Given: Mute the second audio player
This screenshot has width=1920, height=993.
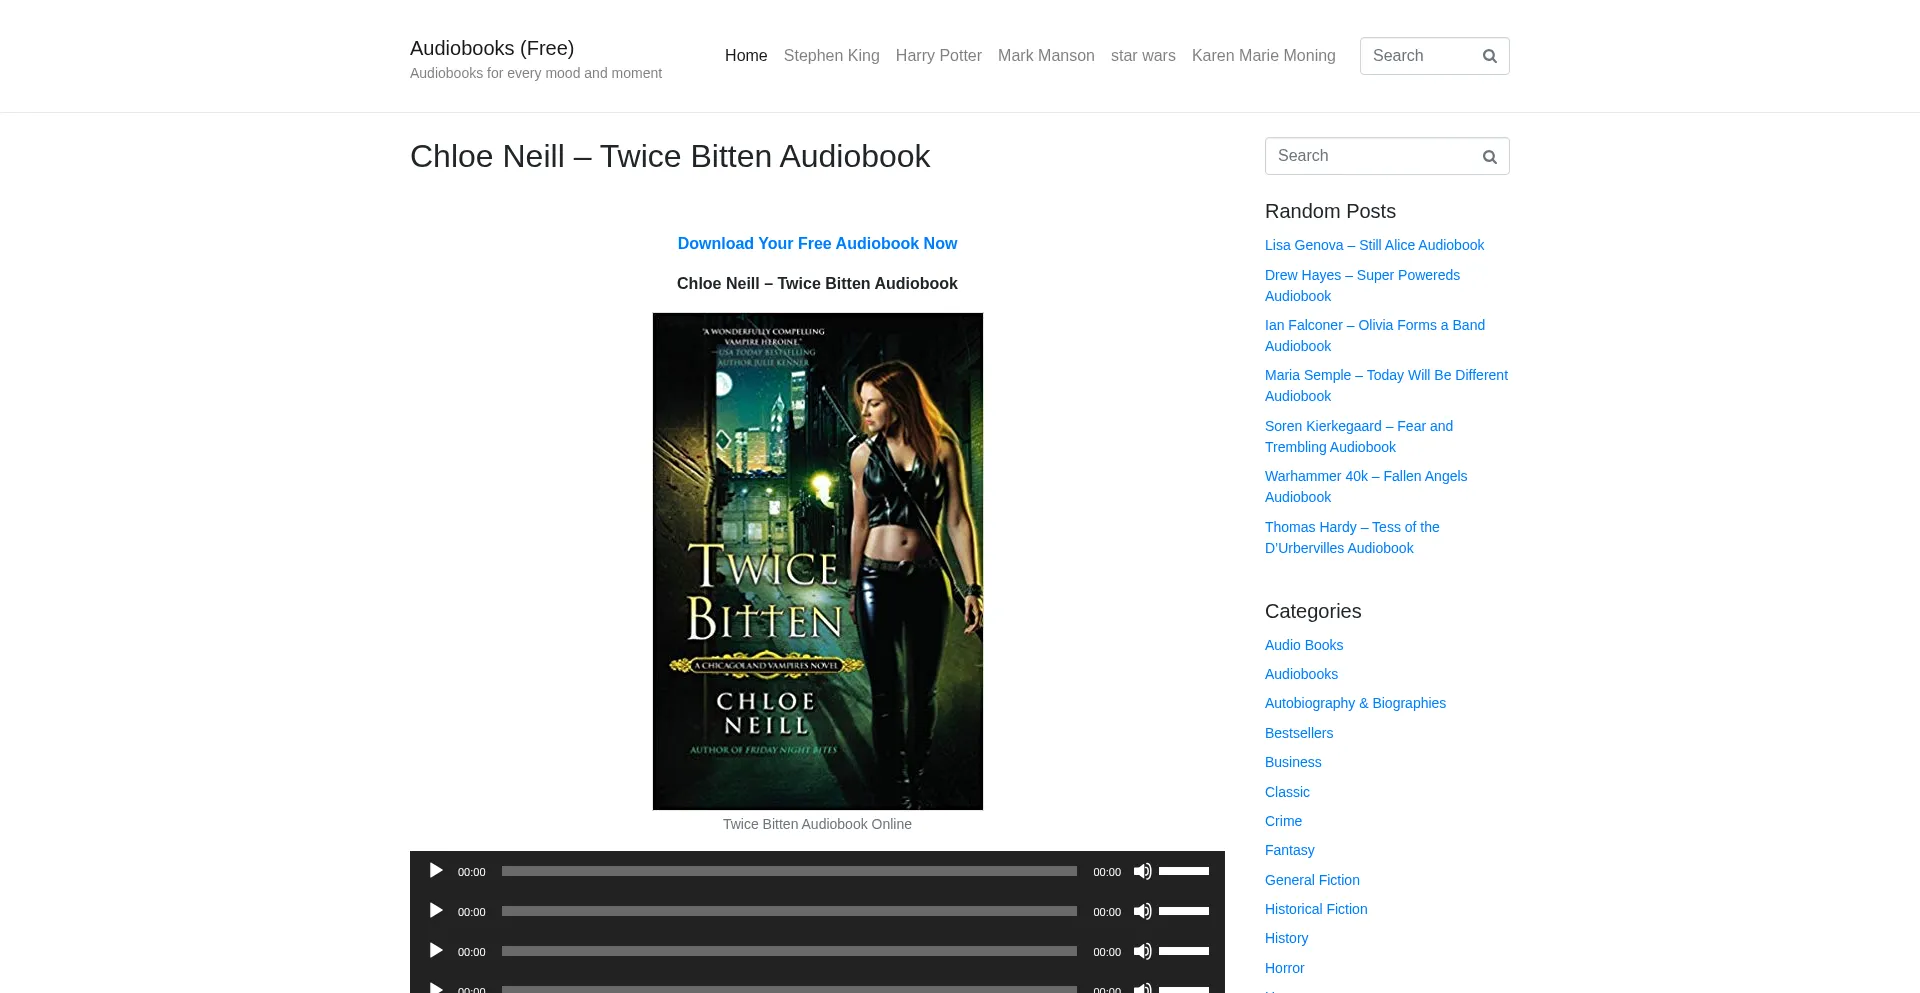Looking at the screenshot, I should 1142,911.
